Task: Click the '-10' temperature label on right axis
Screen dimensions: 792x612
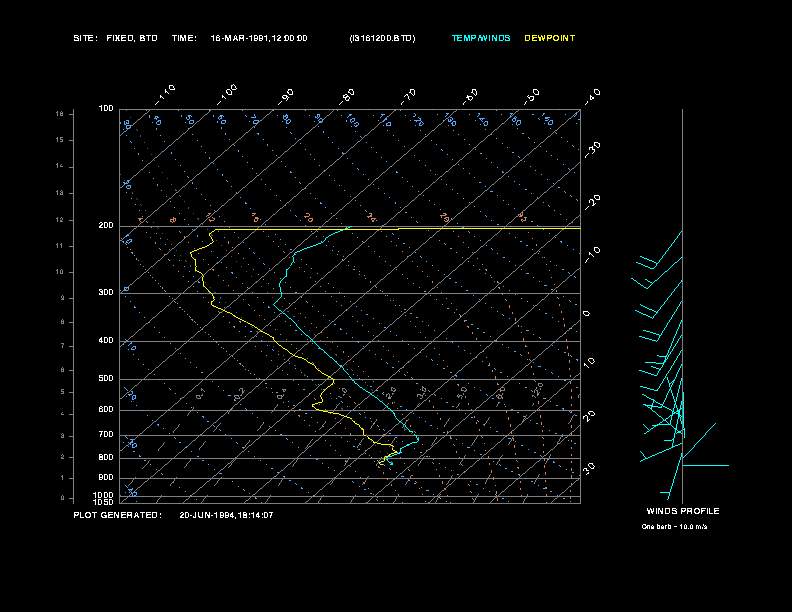Action: click(x=593, y=254)
